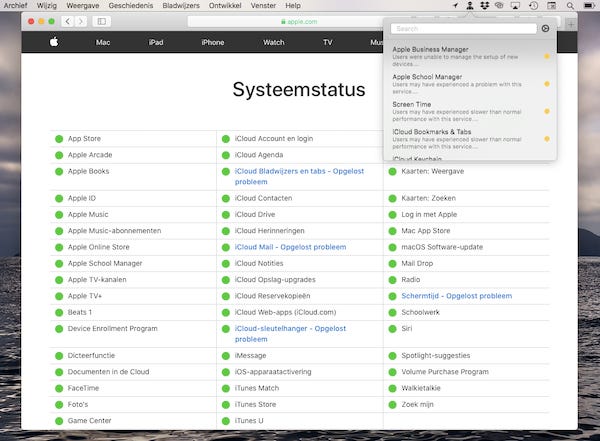This screenshot has width=600, height=441.
Task: Click the location arrow menu bar icon
Action: [x=455, y=5]
